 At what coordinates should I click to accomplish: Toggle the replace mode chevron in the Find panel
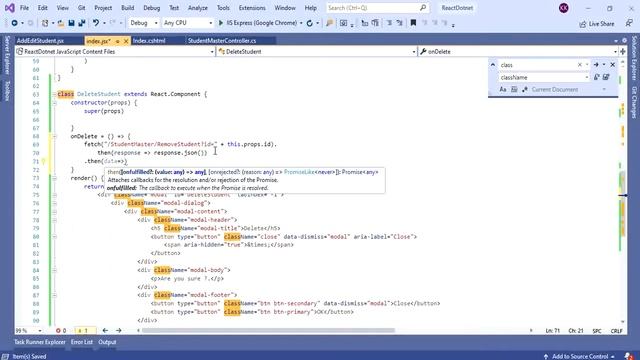click(x=493, y=65)
